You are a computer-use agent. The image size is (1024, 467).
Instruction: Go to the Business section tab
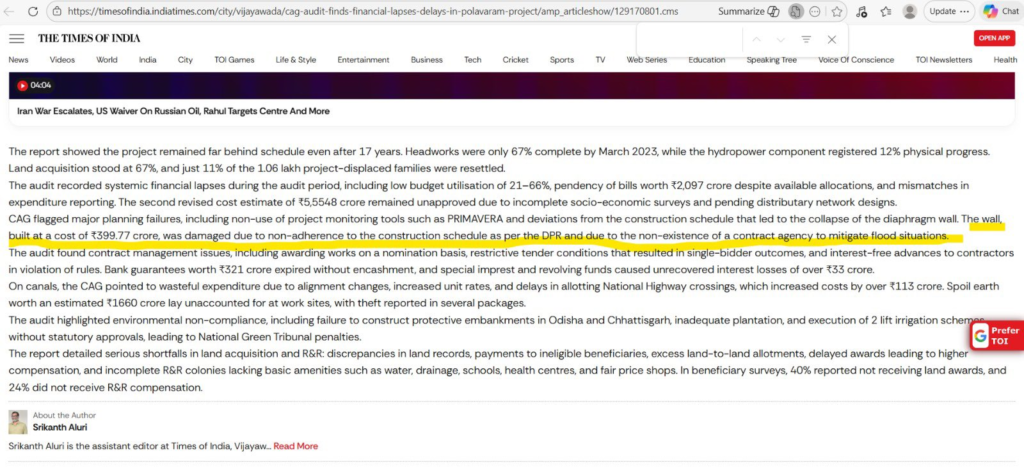click(x=426, y=60)
